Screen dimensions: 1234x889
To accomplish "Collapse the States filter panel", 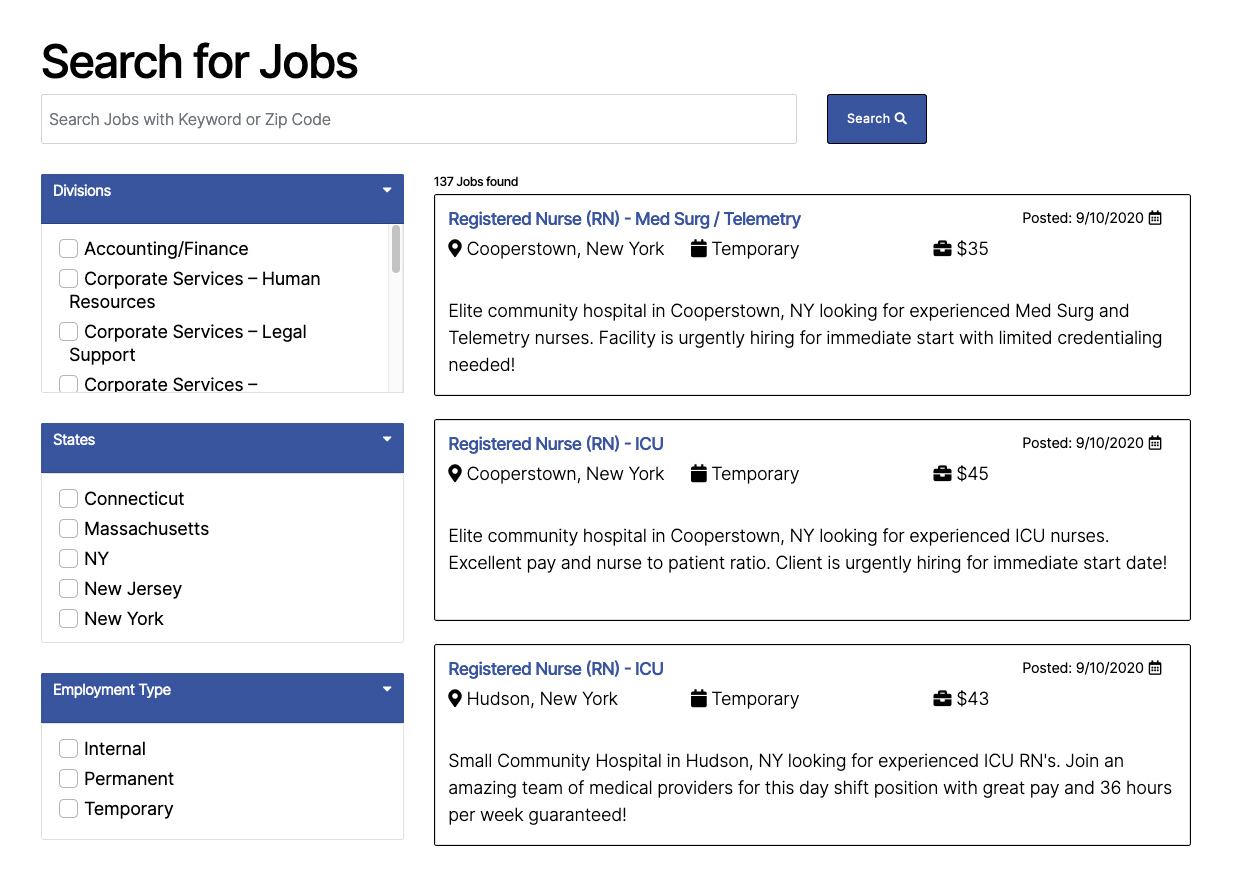I will click(x=387, y=437).
